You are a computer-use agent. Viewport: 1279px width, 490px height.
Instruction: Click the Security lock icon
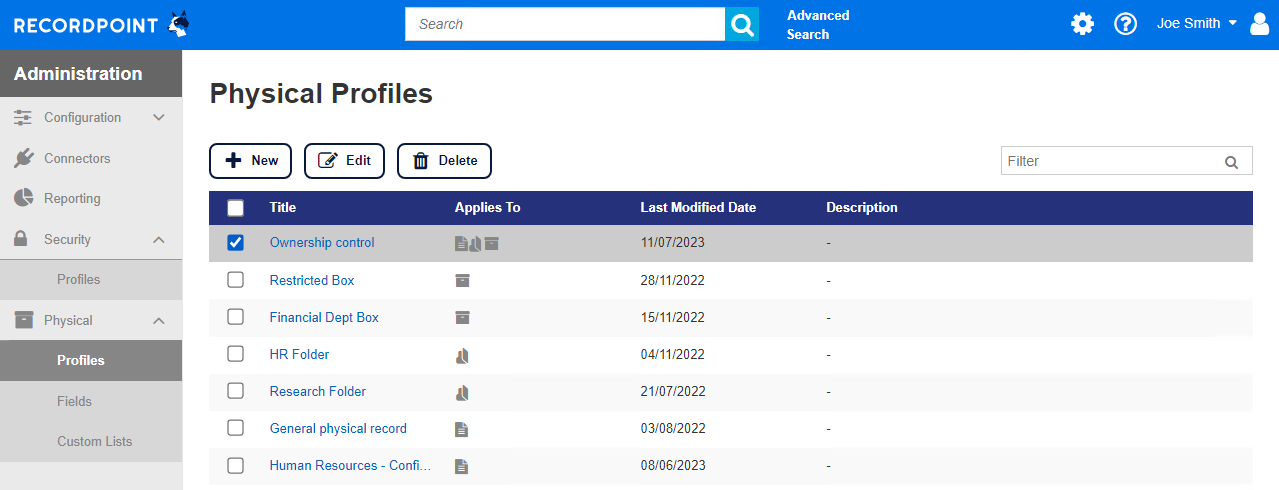click(x=20, y=239)
